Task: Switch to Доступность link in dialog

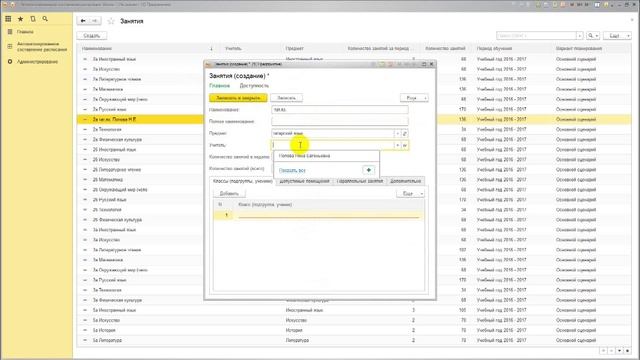Action: pos(254,86)
